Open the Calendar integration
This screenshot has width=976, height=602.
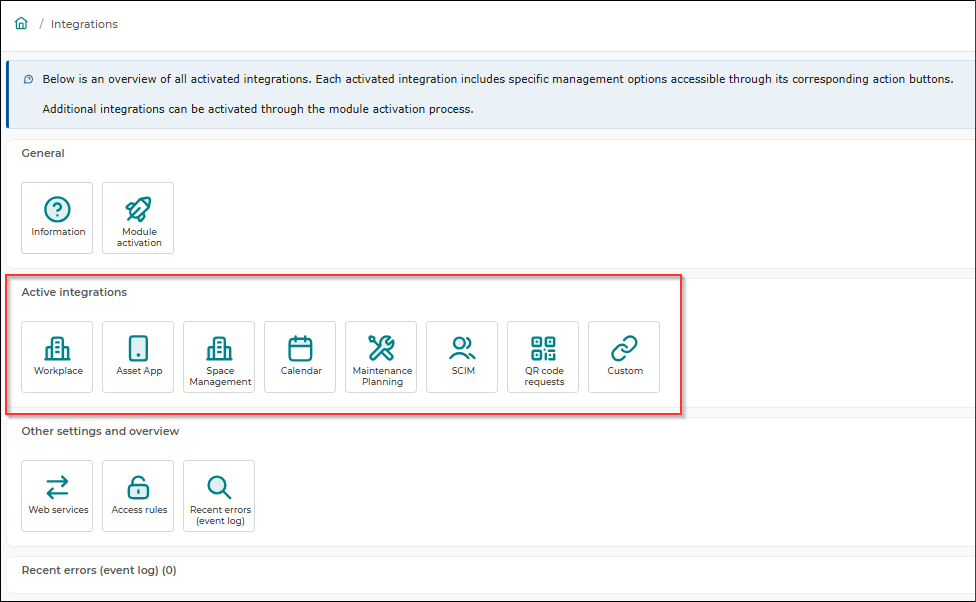tap(300, 357)
